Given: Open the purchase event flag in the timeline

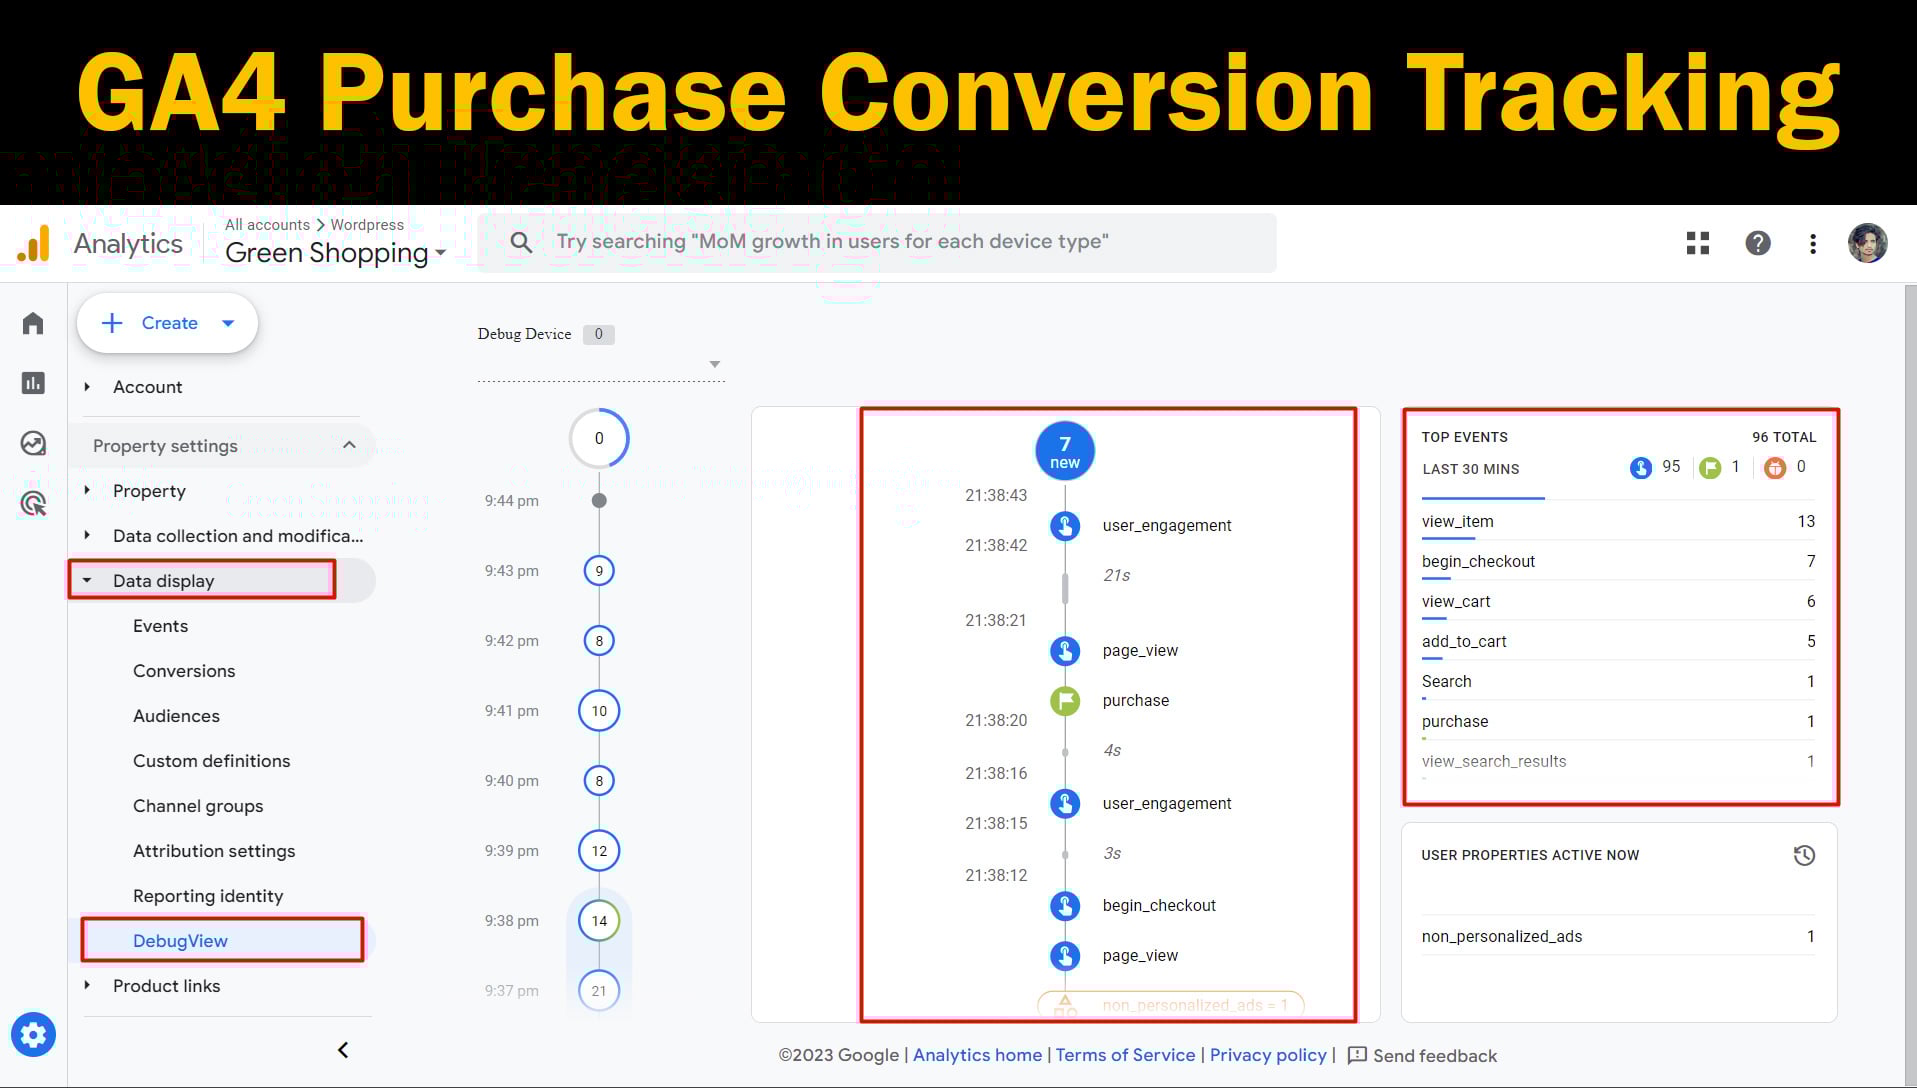Looking at the screenshot, I should point(1064,700).
